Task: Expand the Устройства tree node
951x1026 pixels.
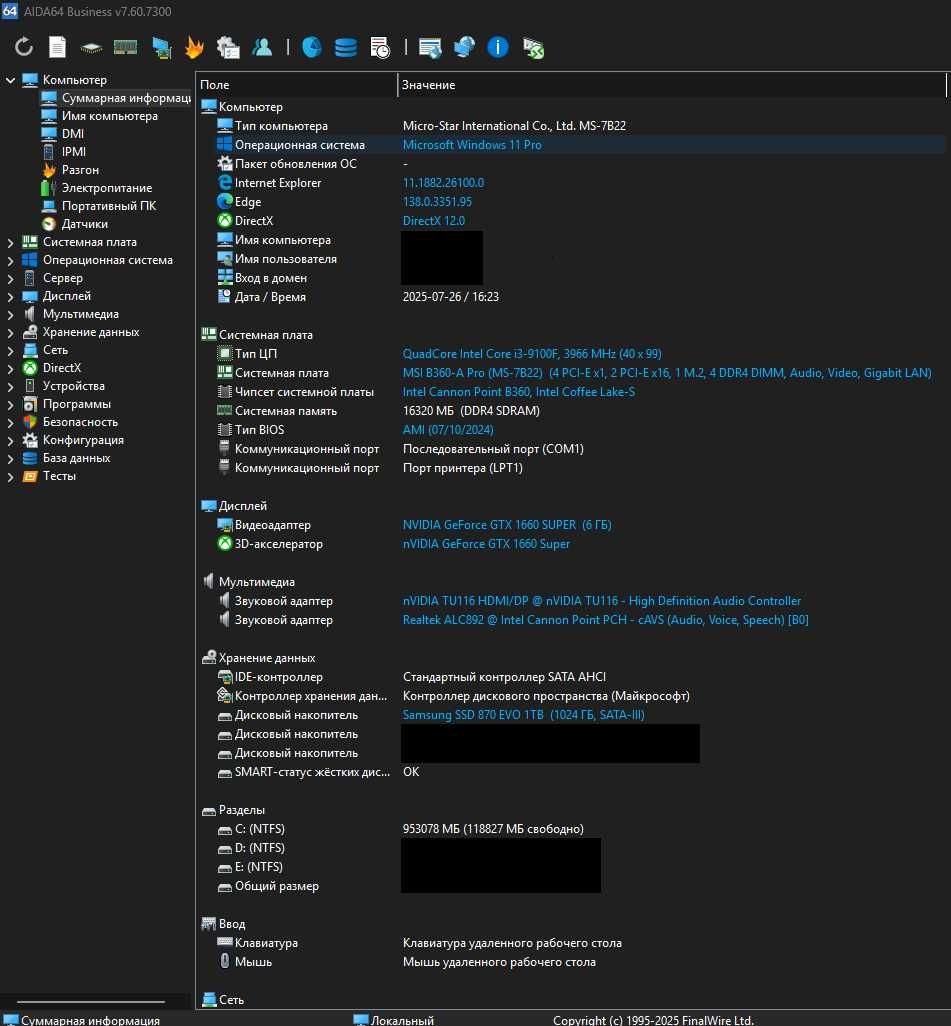Action: [10, 386]
